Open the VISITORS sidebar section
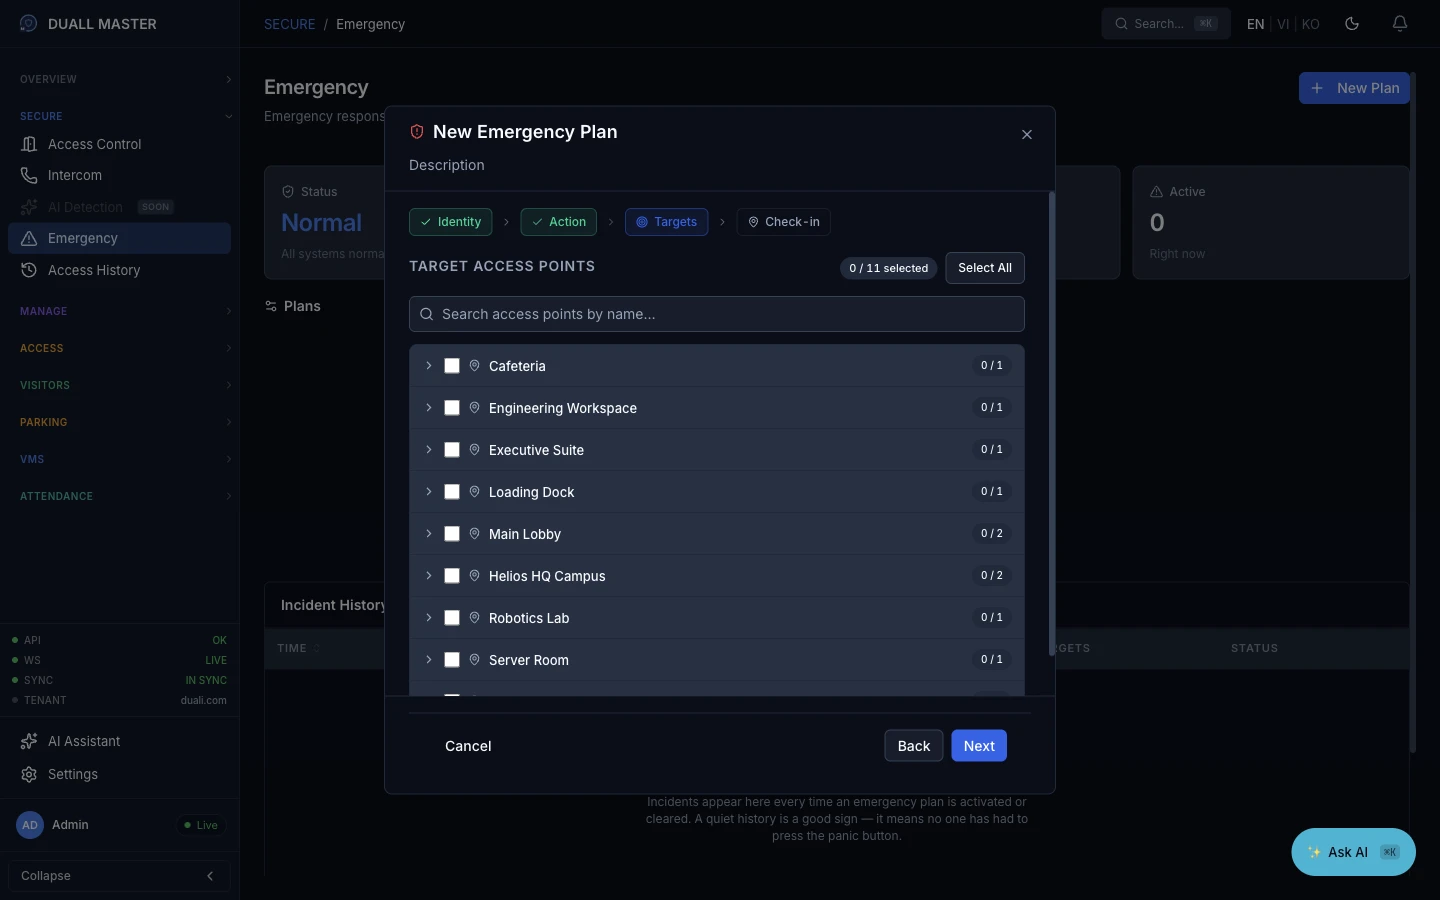 pos(125,385)
